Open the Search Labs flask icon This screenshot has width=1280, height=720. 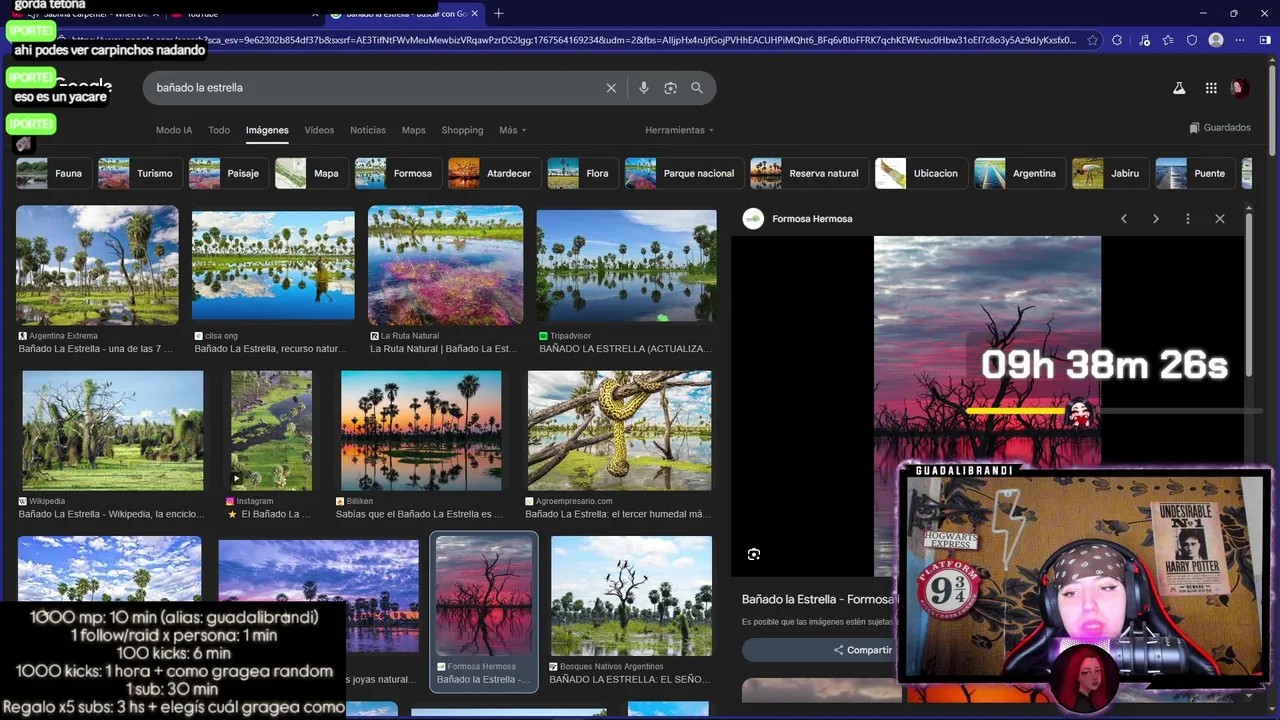tap(1179, 88)
